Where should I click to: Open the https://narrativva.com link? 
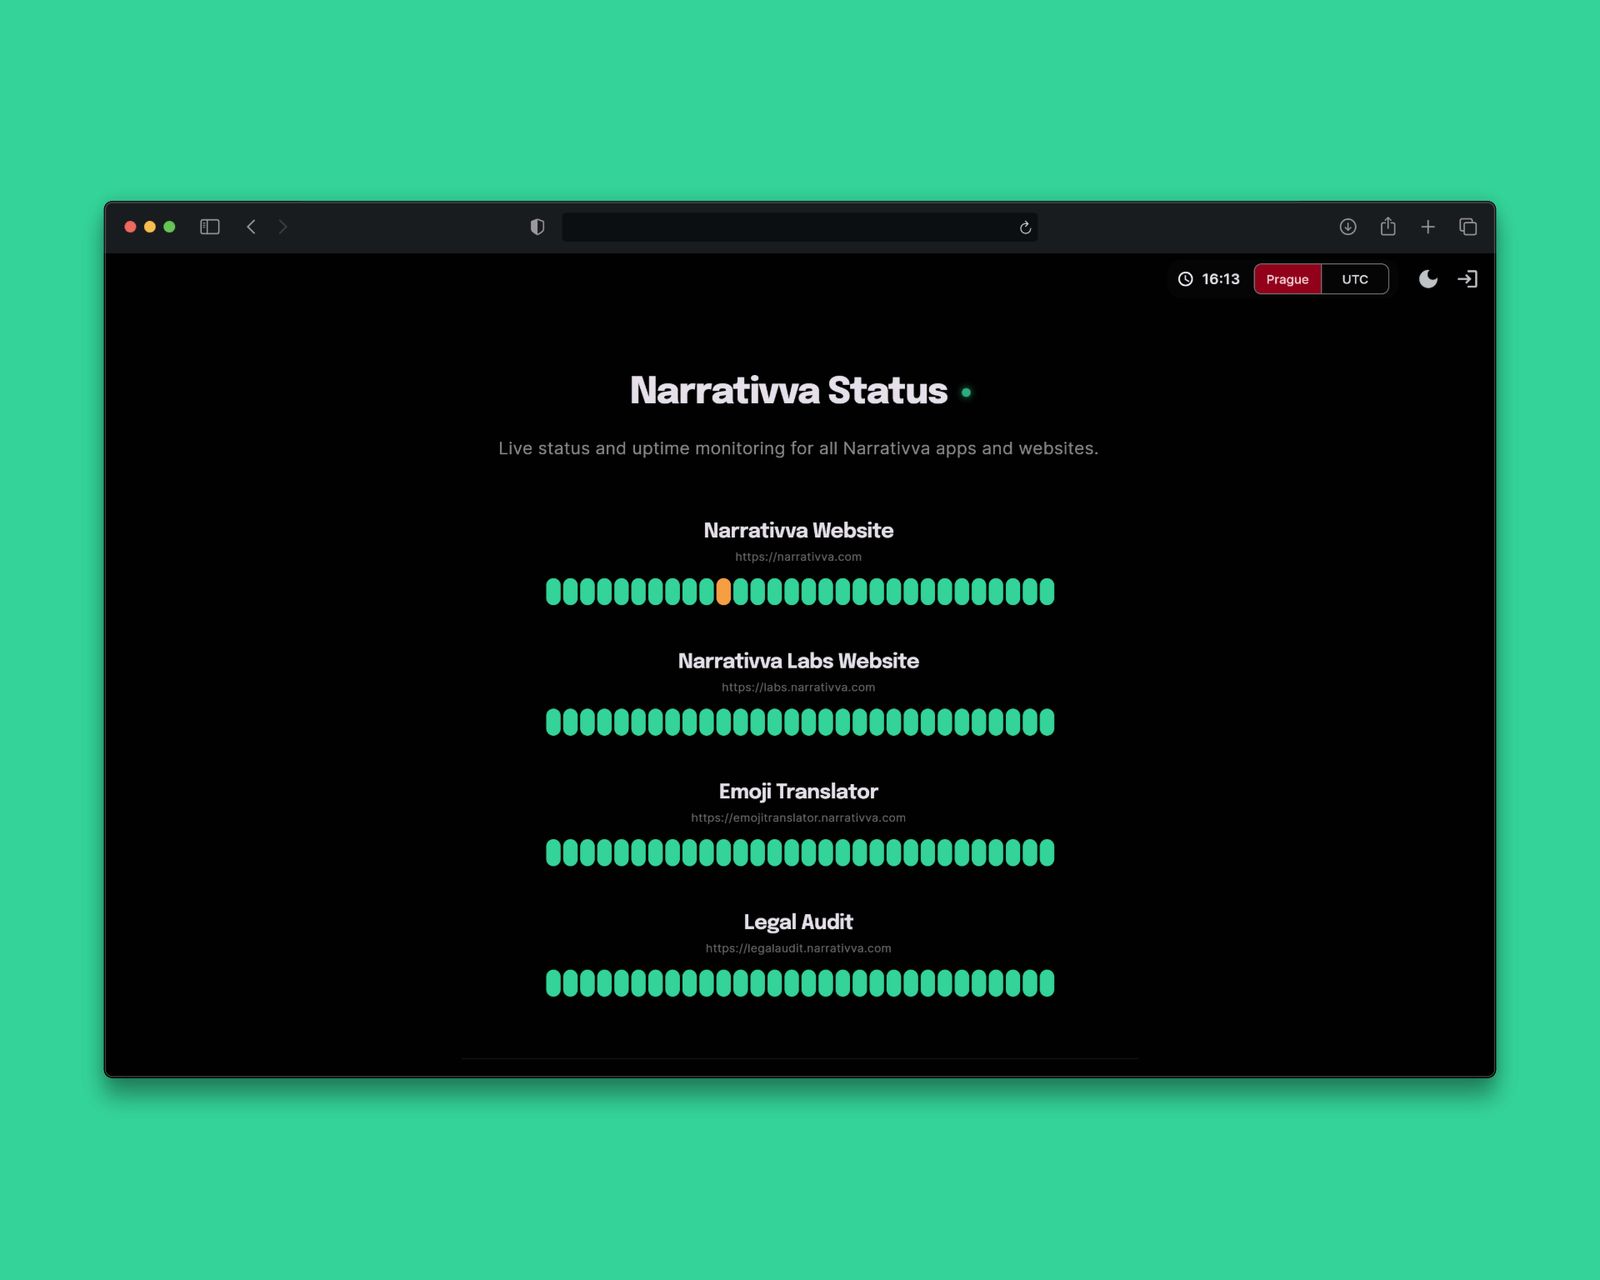coord(798,557)
